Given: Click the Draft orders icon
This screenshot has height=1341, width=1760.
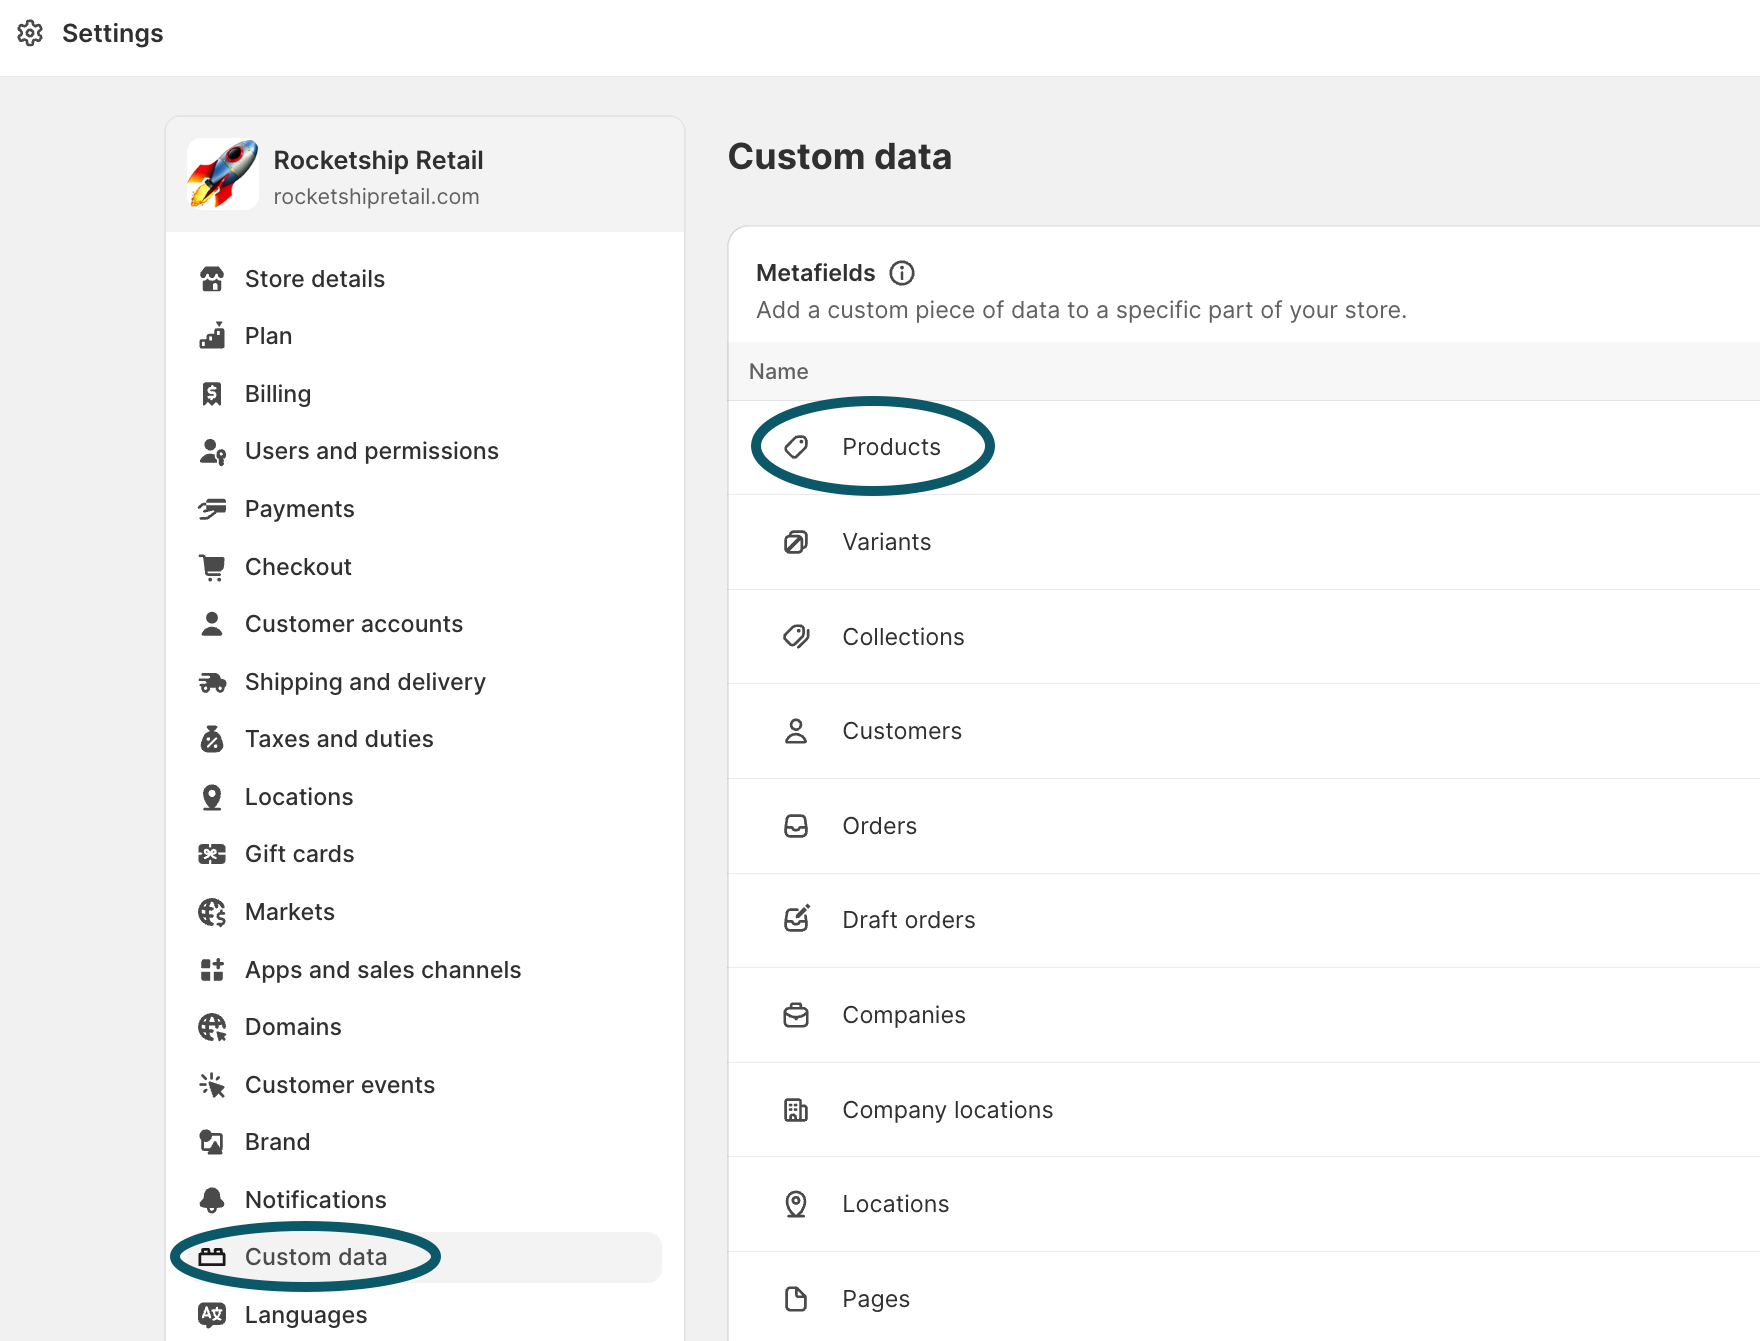Looking at the screenshot, I should pyautogui.click(x=796, y=920).
